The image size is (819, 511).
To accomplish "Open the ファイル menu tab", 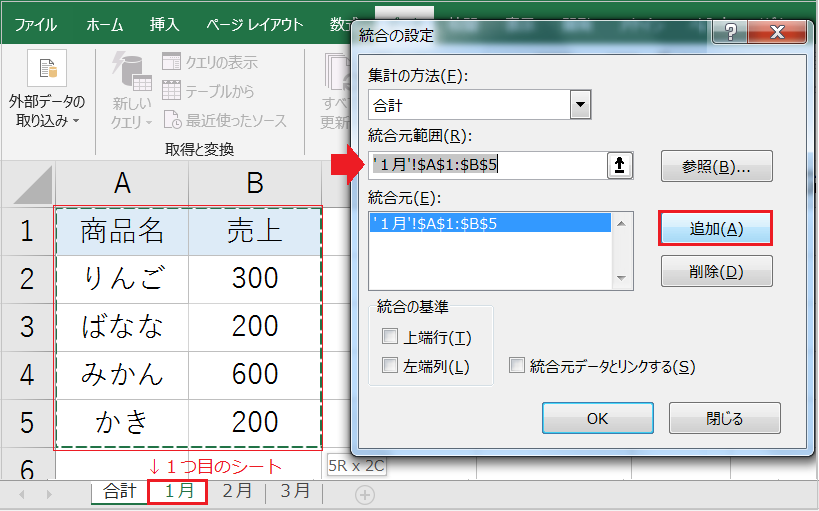I will point(36,24).
